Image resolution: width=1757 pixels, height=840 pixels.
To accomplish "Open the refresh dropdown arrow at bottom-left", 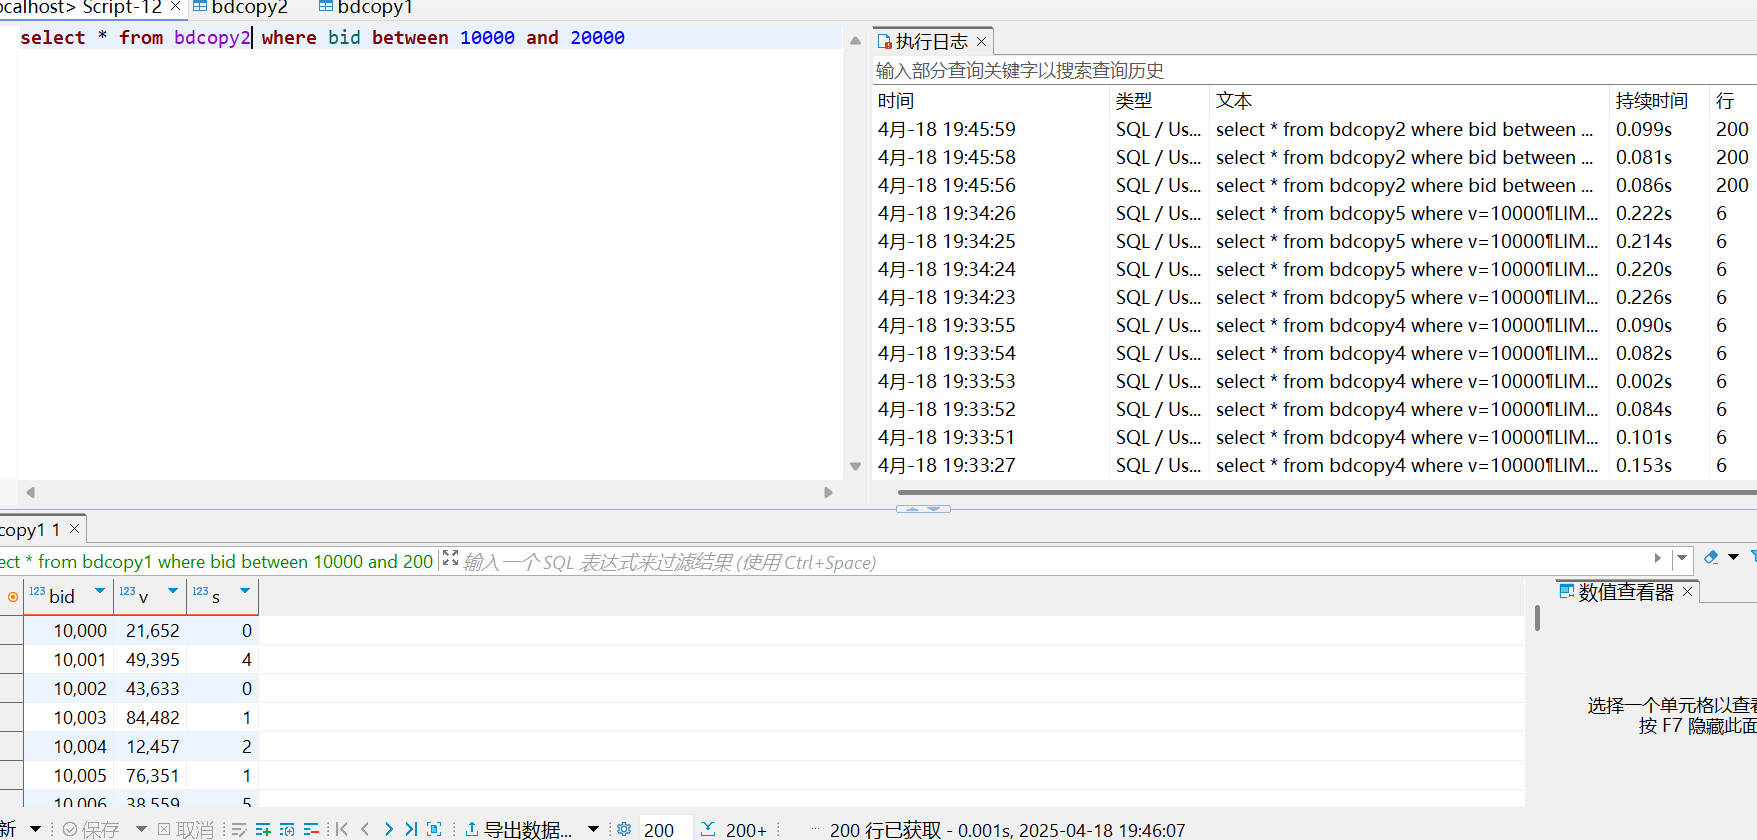I will (x=35, y=829).
